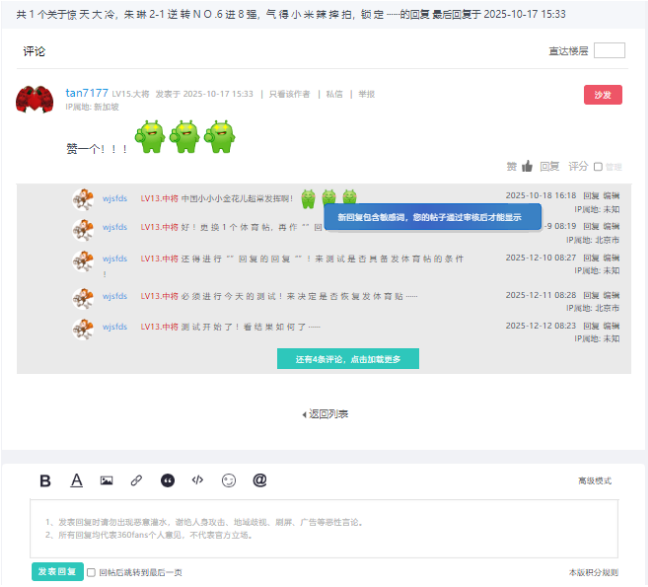The width and height of the screenshot is (648, 587).
Task: Click the LV15.大将 rank label
Action: (x=131, y=94)
